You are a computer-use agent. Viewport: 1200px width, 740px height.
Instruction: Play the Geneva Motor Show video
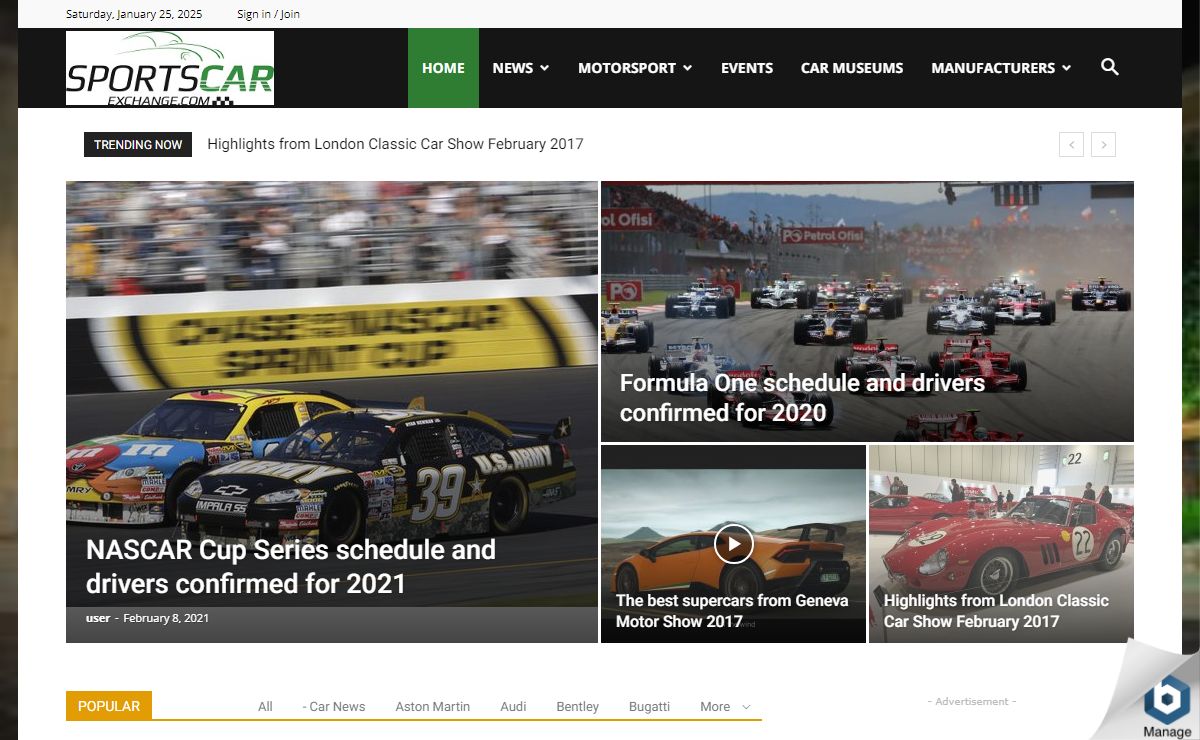pos(733,544)
